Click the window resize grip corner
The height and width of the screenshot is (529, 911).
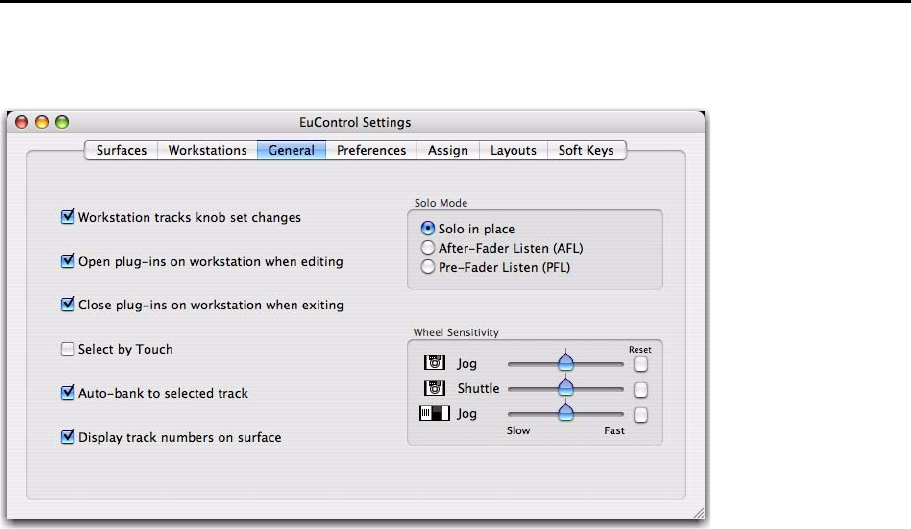(699, 513)
